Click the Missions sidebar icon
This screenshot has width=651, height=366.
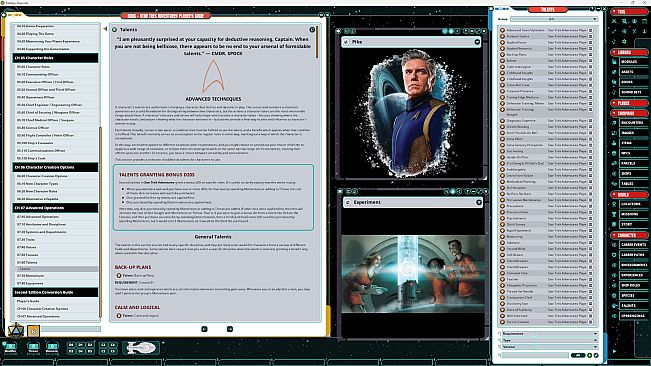pyautogui.click(x=614, y=214)
